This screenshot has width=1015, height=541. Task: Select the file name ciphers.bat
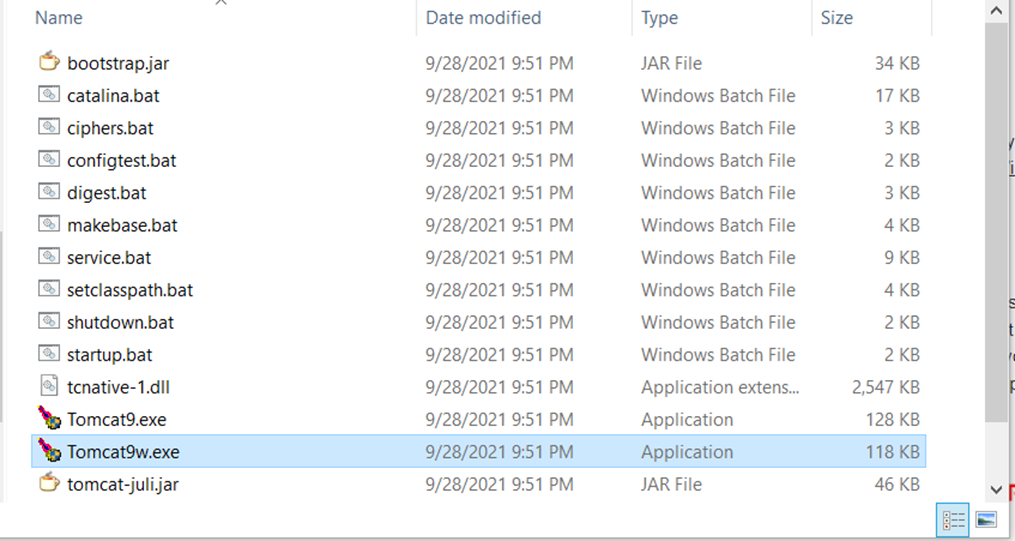110,128
